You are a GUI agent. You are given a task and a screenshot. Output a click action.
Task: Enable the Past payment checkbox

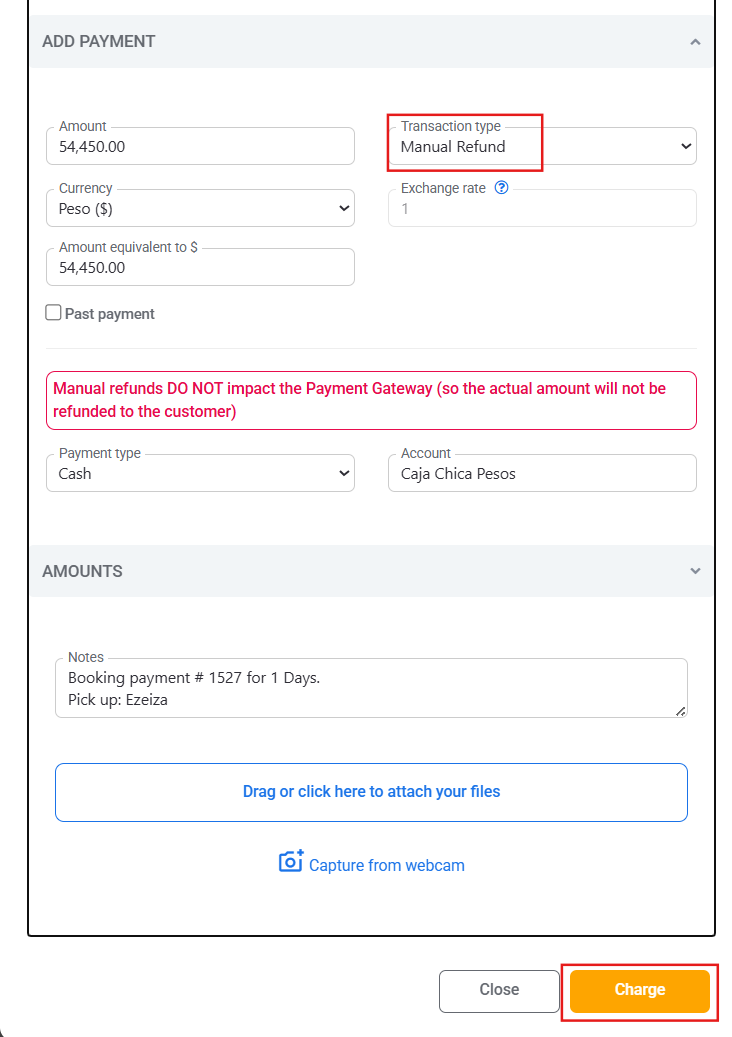tap(54, 313)
